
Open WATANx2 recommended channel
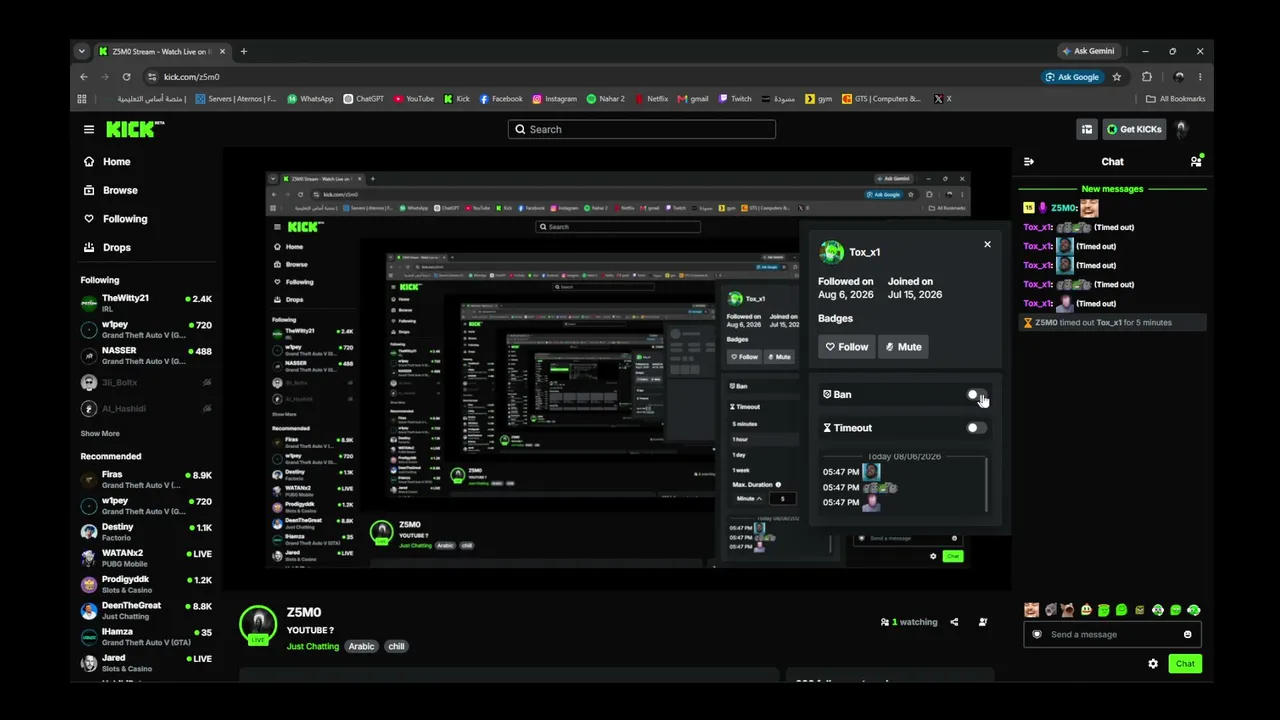pyautogui.click(x=146, y=558)
